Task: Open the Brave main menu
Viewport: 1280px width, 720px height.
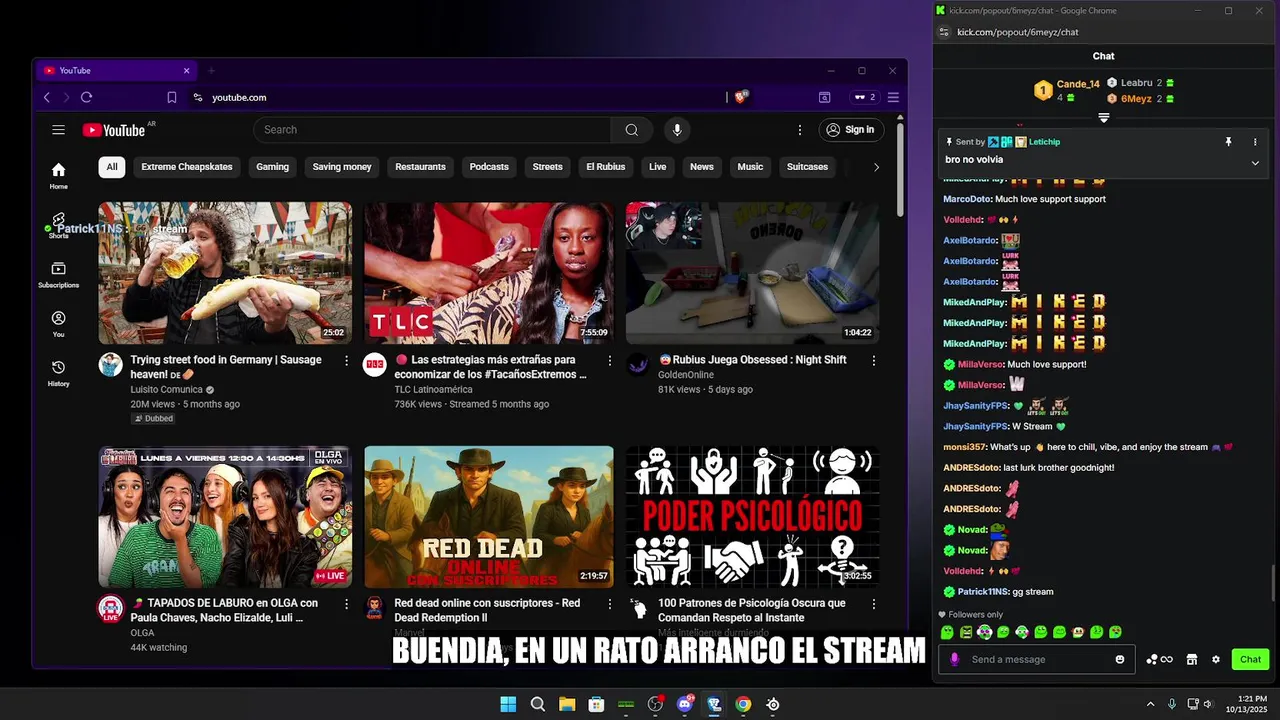Action: 893,97
